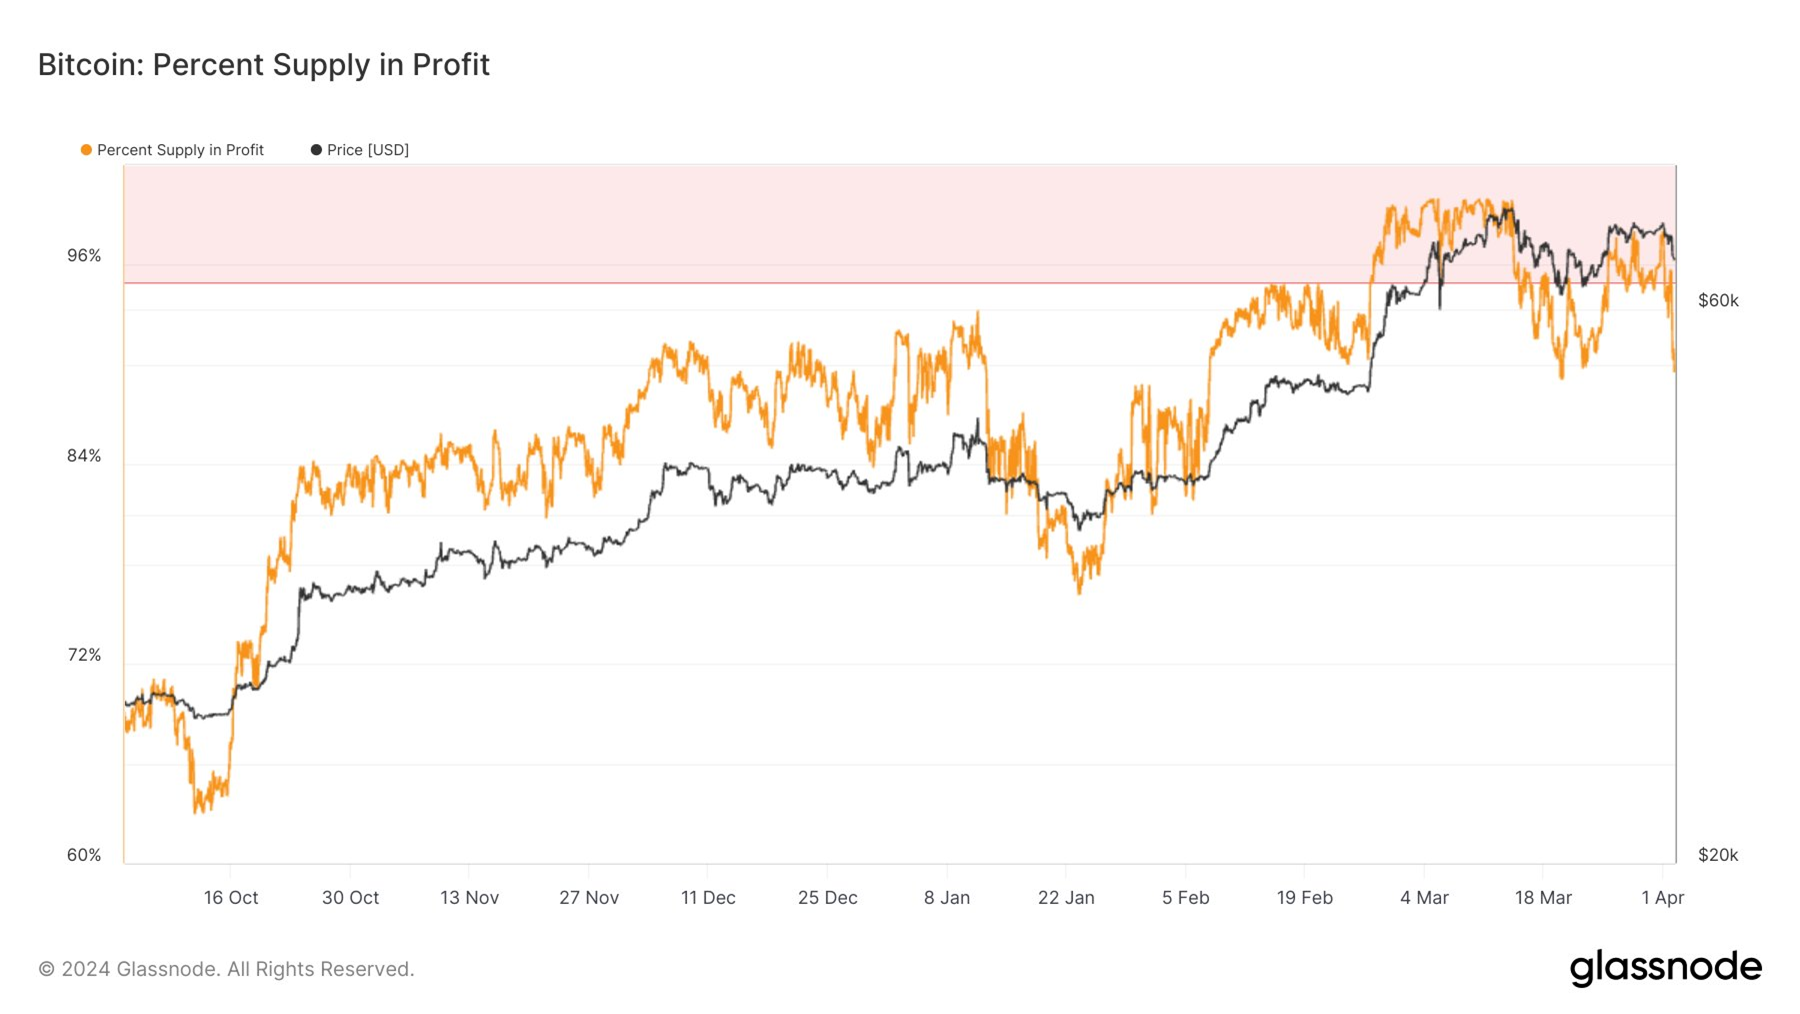
Task: Toggle the Price [USD] legend label
Action: (368, 150)
